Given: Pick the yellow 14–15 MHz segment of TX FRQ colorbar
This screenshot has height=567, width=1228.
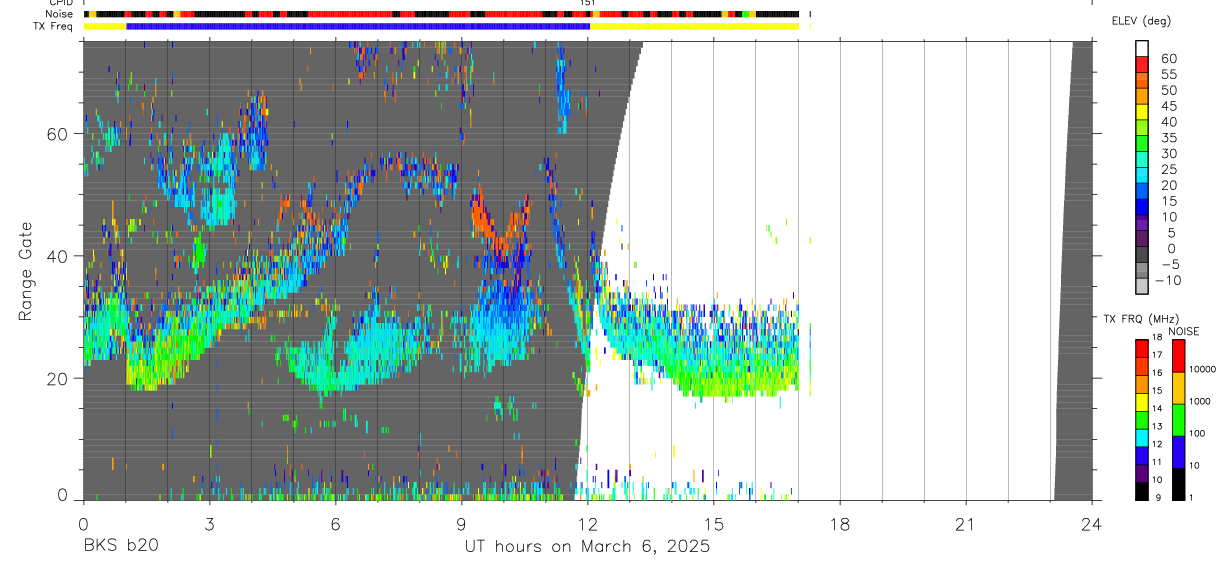Looking at the screenshot, I should (1142, 401).
